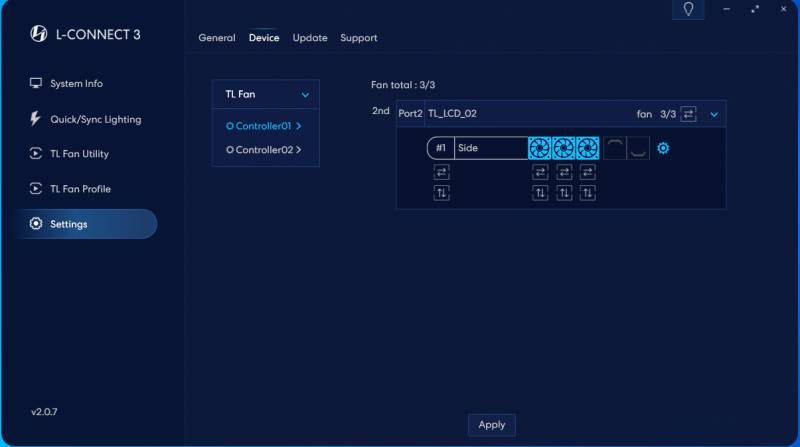Open the blue gear settings for group #1
Screen dimensions: 800x447
pyautogui.click(x=663, y=148)
